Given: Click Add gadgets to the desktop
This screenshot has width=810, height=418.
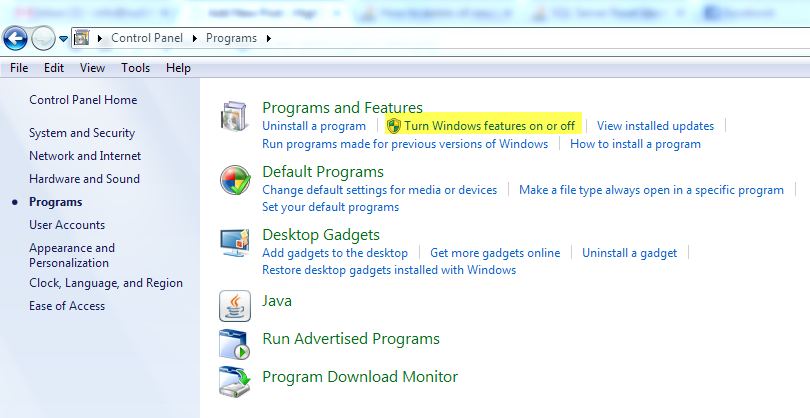Looking at the screenshot, I should pos(335,253).
